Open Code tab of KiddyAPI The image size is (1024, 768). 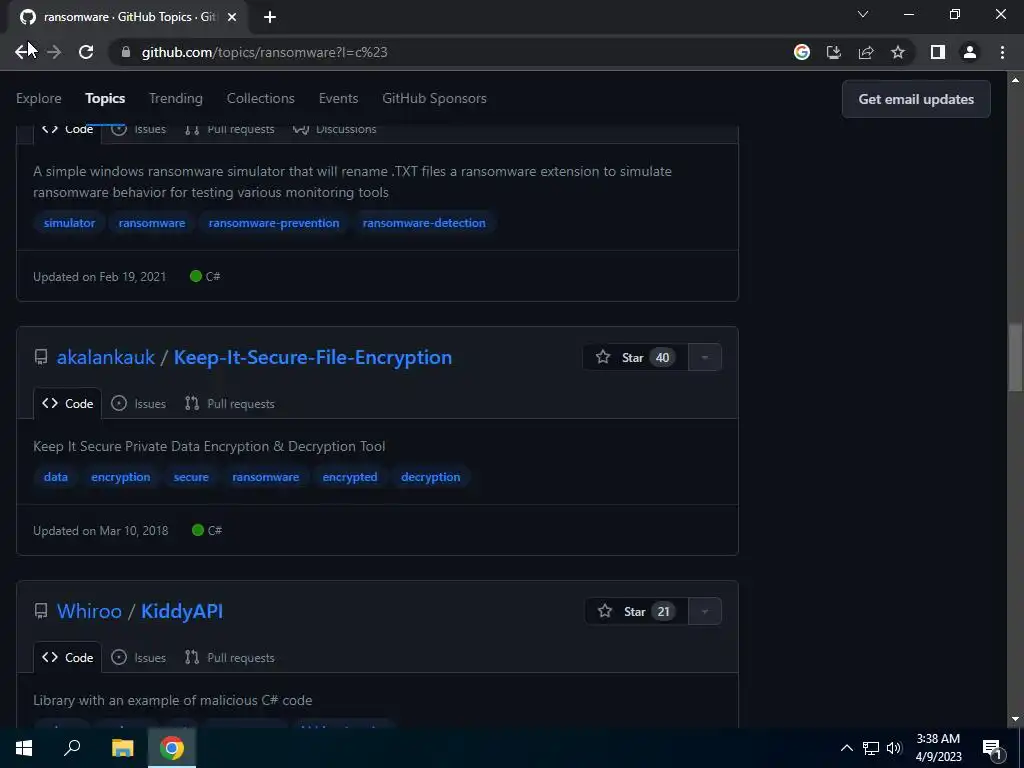point(67,658)
